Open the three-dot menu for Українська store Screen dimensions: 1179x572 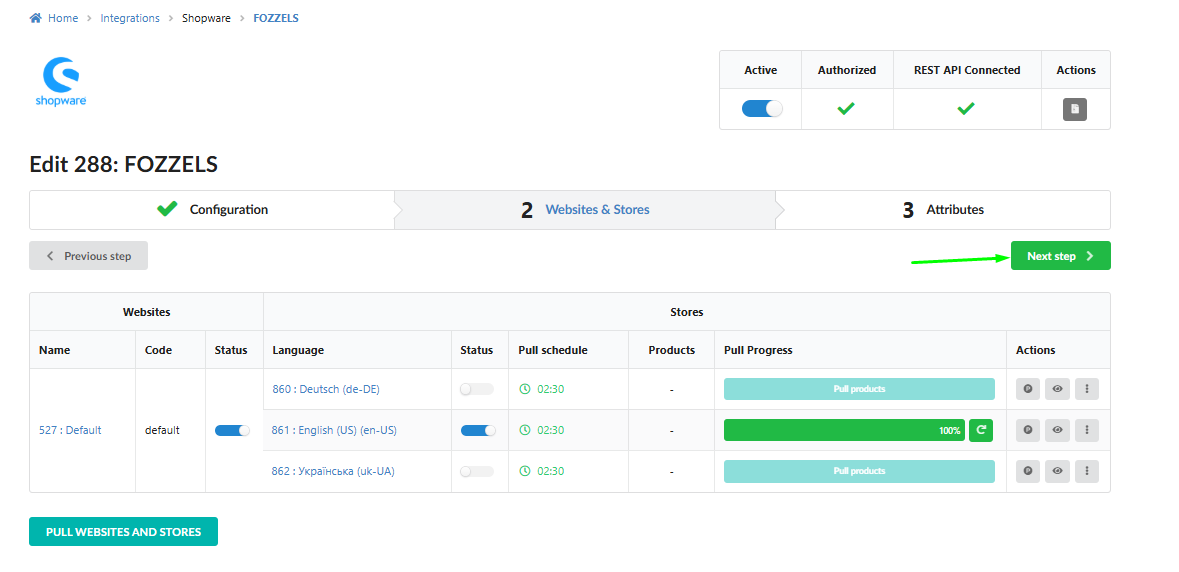1087,471
